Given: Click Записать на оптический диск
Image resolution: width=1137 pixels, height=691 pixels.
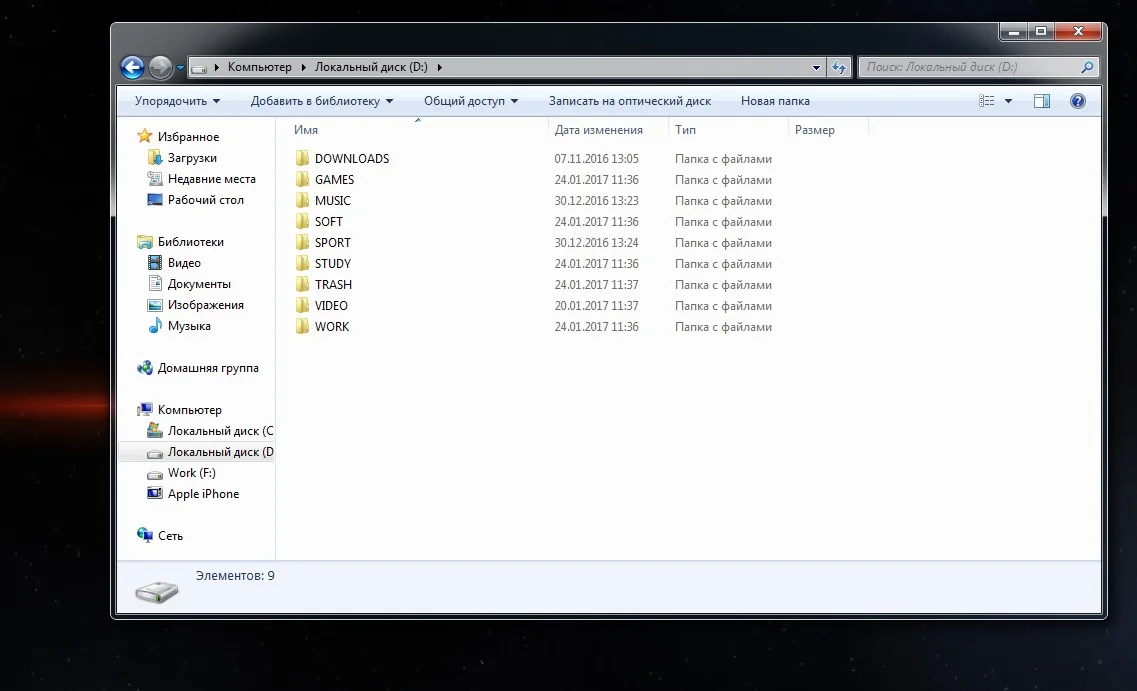Looking at the screenshot, I should point(629,101).
